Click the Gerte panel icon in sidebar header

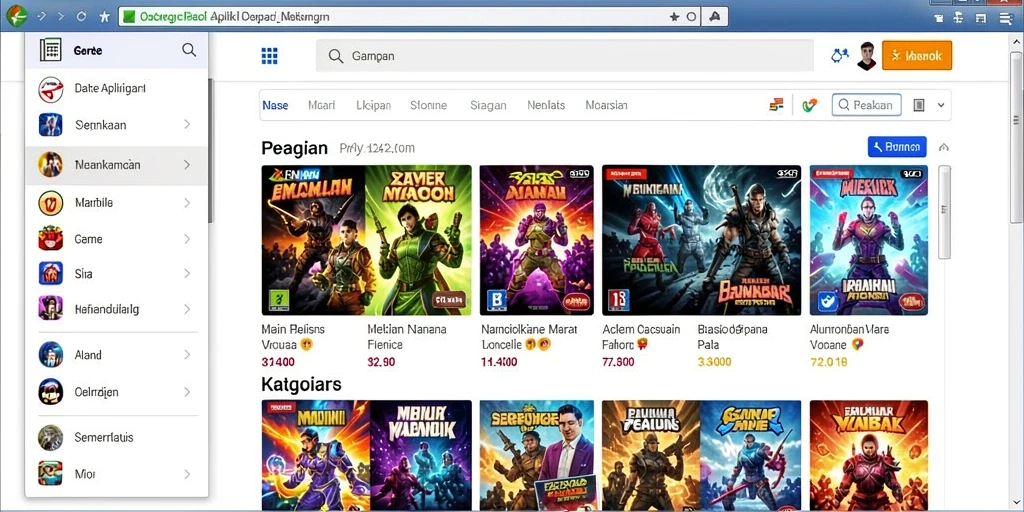[x=50, y=50]
